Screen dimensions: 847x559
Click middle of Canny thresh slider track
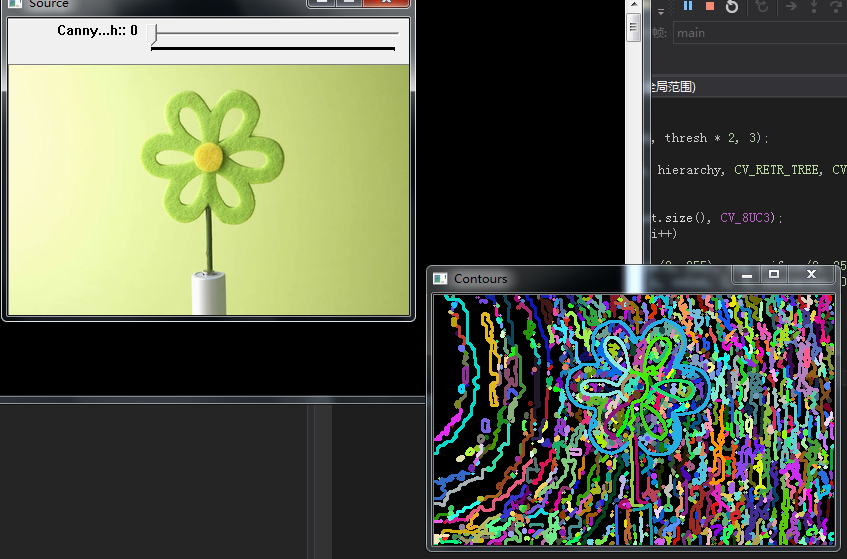(277, 33)
